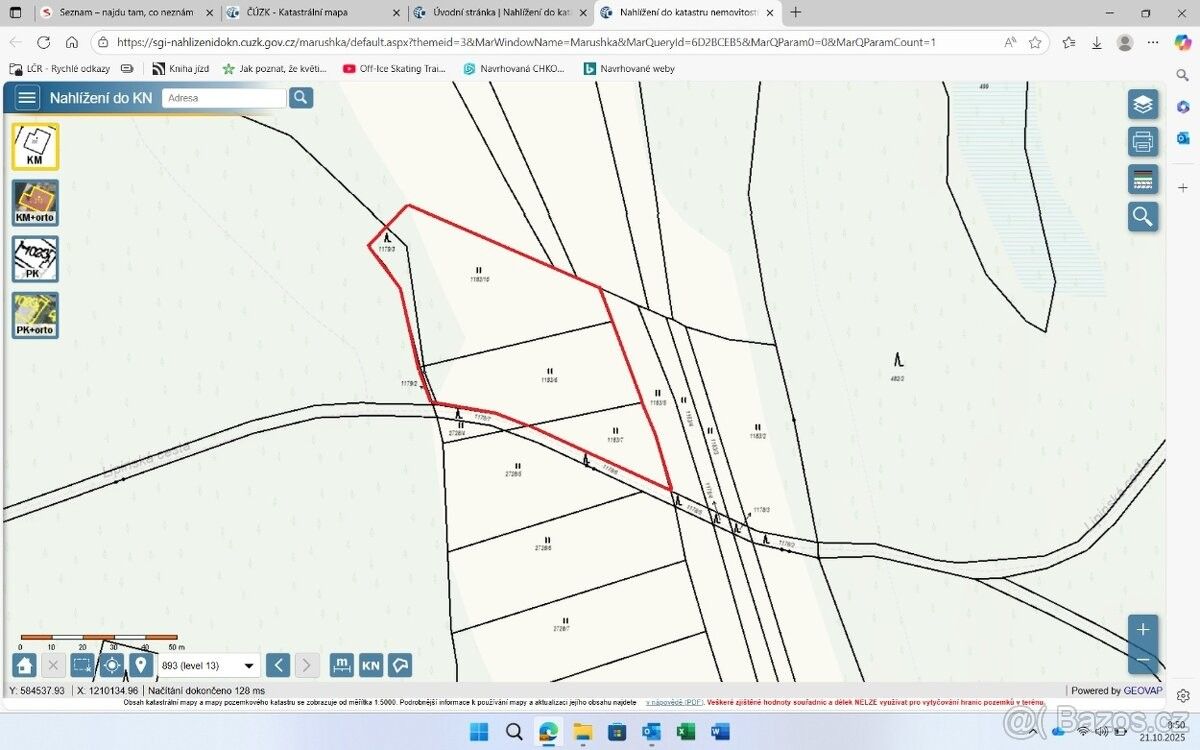Zoom in with the plus button
Viewport: 1200px width, 750px height.
point(1143,630)
